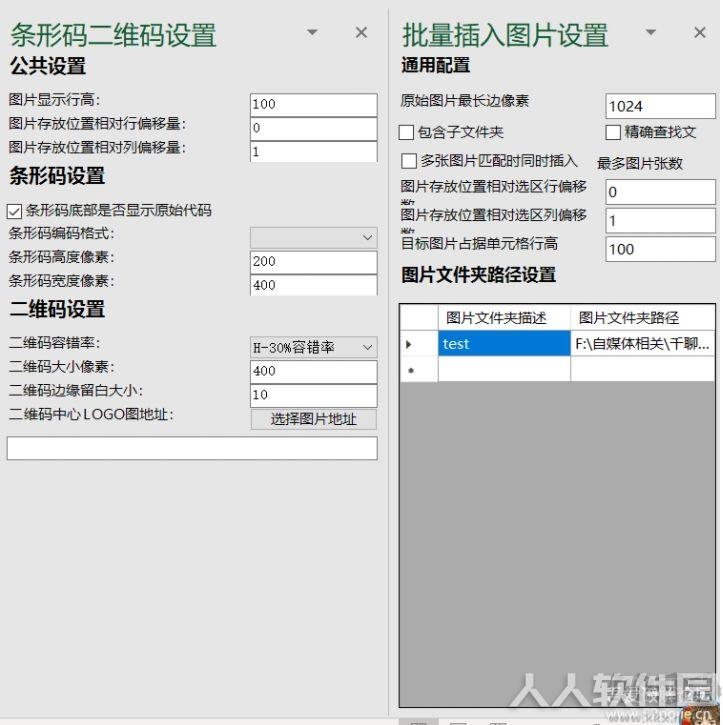The height and width of the screenshot is (725, 723).
Task: Close the 条形码二维码设置 pane
Action: (x=361, y=32)
